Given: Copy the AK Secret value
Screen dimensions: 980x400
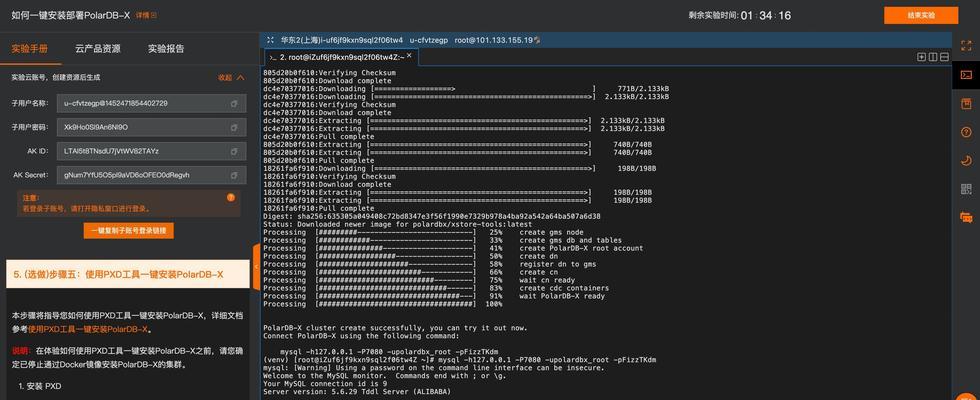Looking at the screenshot, I should (x=234, y=175).
